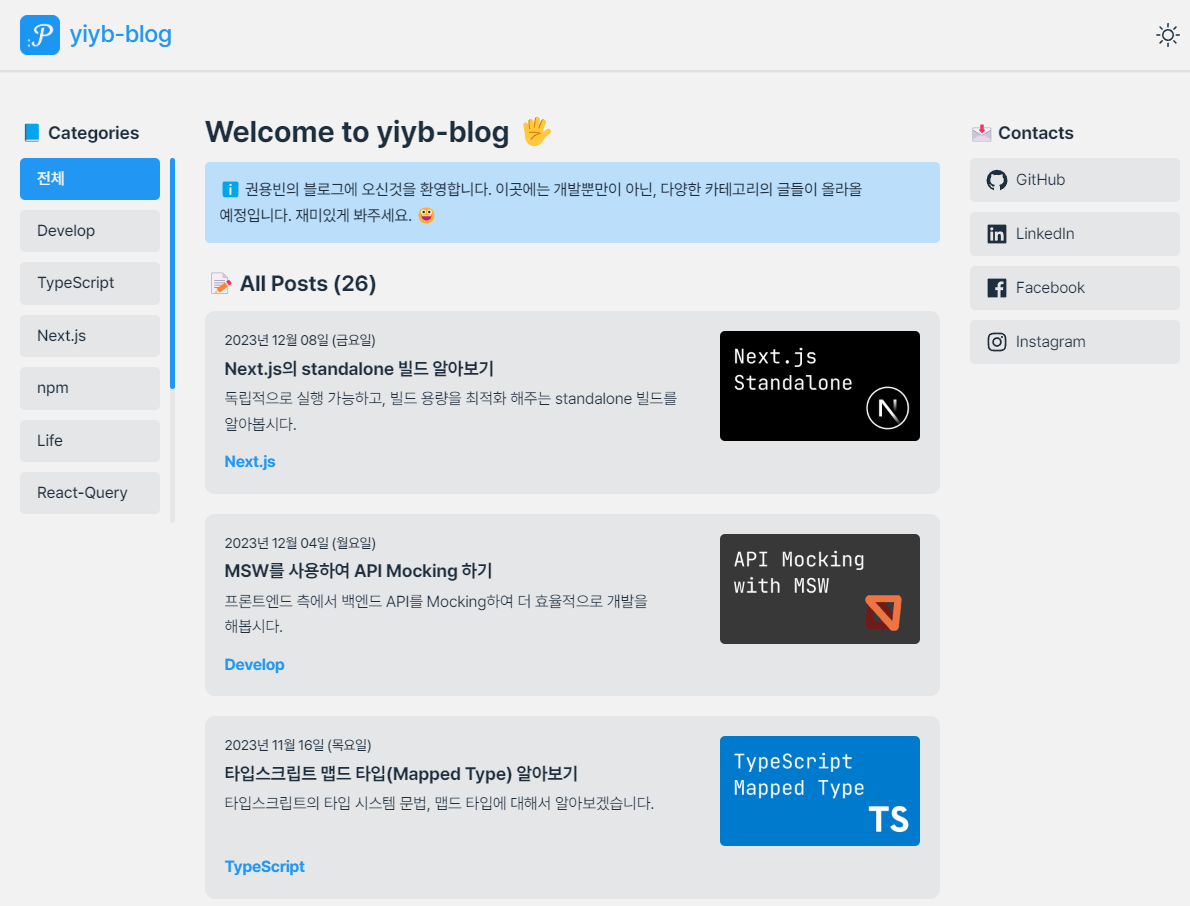
Task: Filter posts by TypeScript in sidebar
Action: pyautogui.click(x=90, y=283)
